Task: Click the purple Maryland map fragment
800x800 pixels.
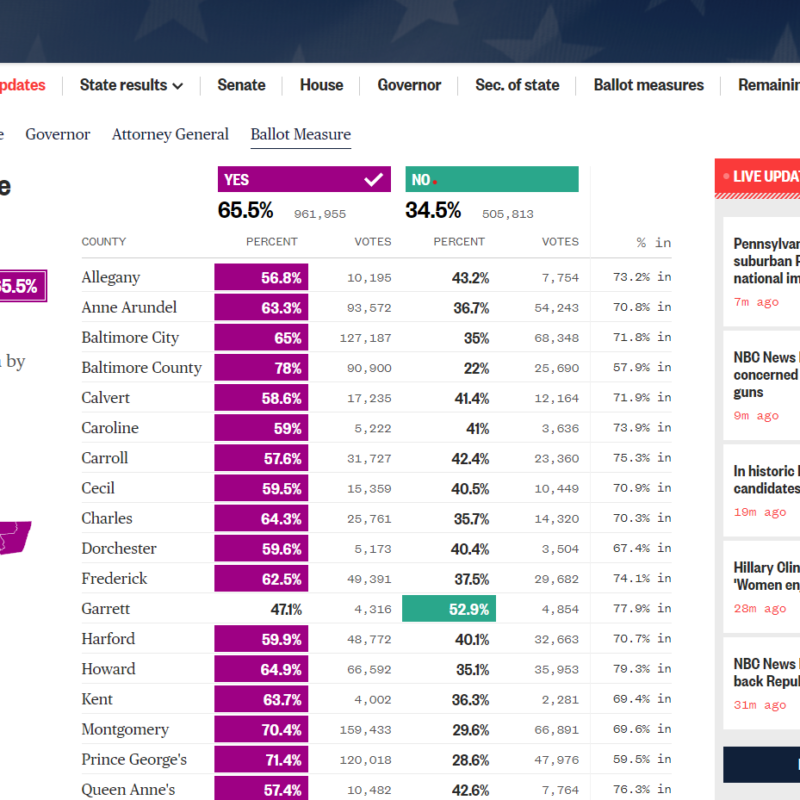Action: [x=15, y=538]
